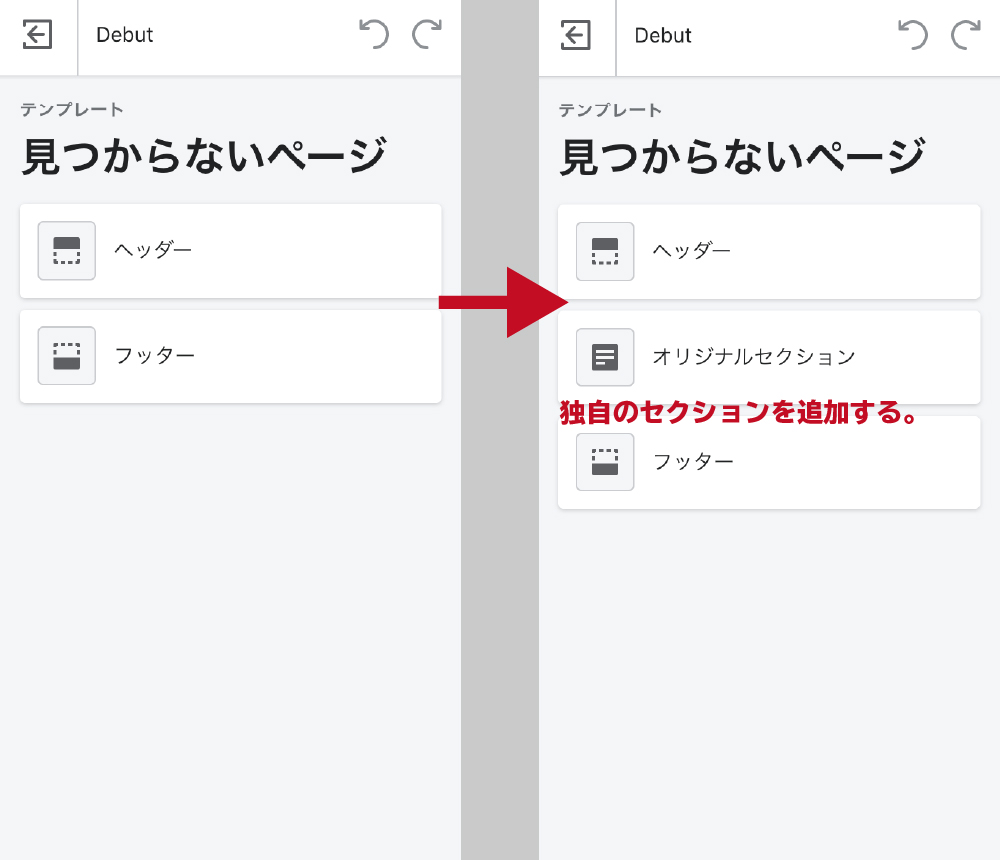The height and width of the screenshot is (860, 1000).
Task: Click the 見つからないページ heading in left panel
Action: tap(204, 157)
